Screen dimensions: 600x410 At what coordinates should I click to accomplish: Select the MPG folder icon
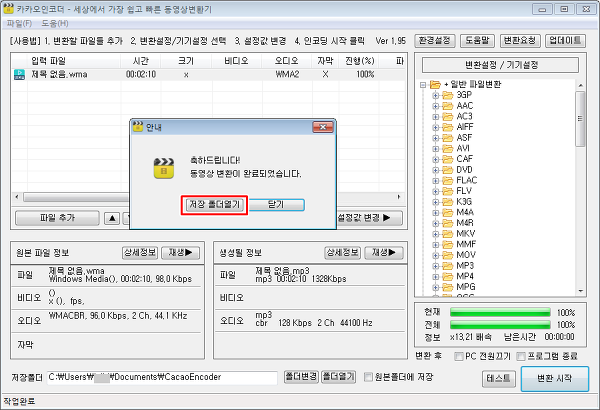click(x=447, y=287)
